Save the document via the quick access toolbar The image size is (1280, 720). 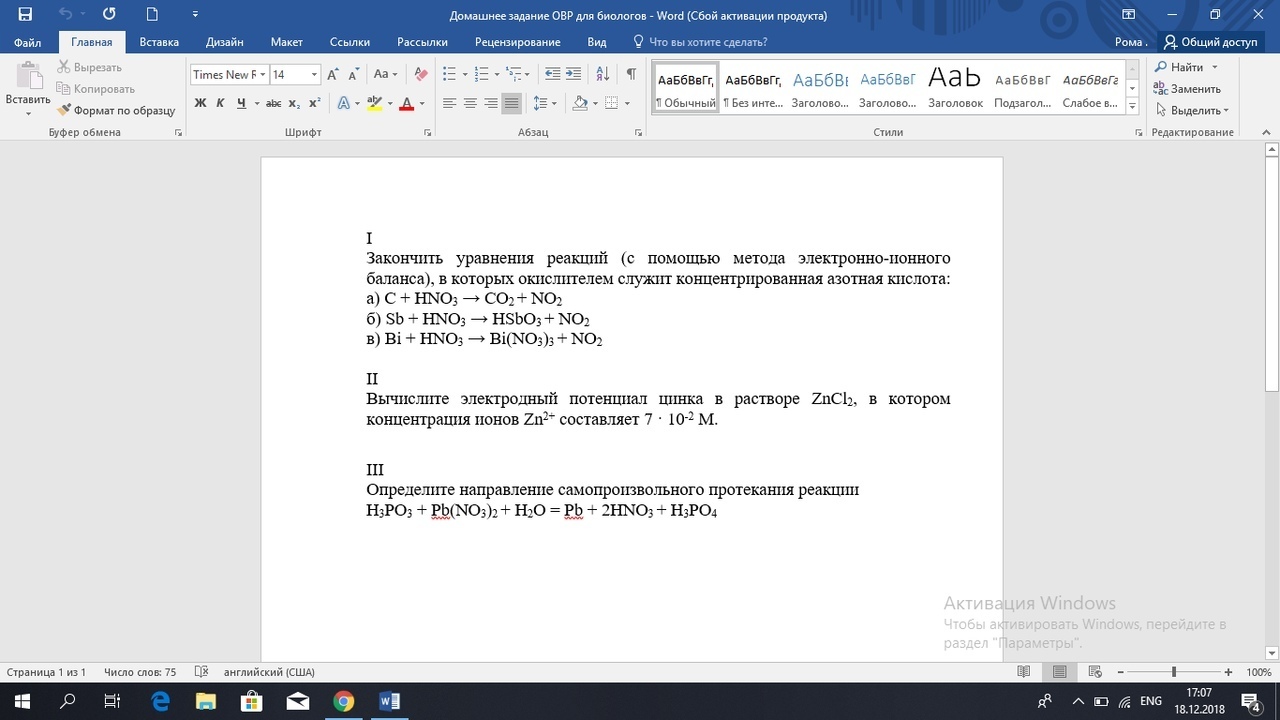tap(25, 15)
